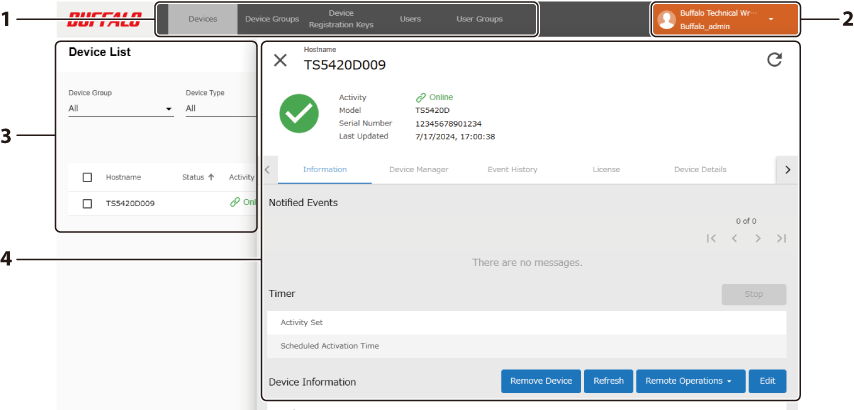Check the TS5420D009 row checkbox
Image resolution: width=854 pixels, height=410 pixels.
click(x=87, y=203)
